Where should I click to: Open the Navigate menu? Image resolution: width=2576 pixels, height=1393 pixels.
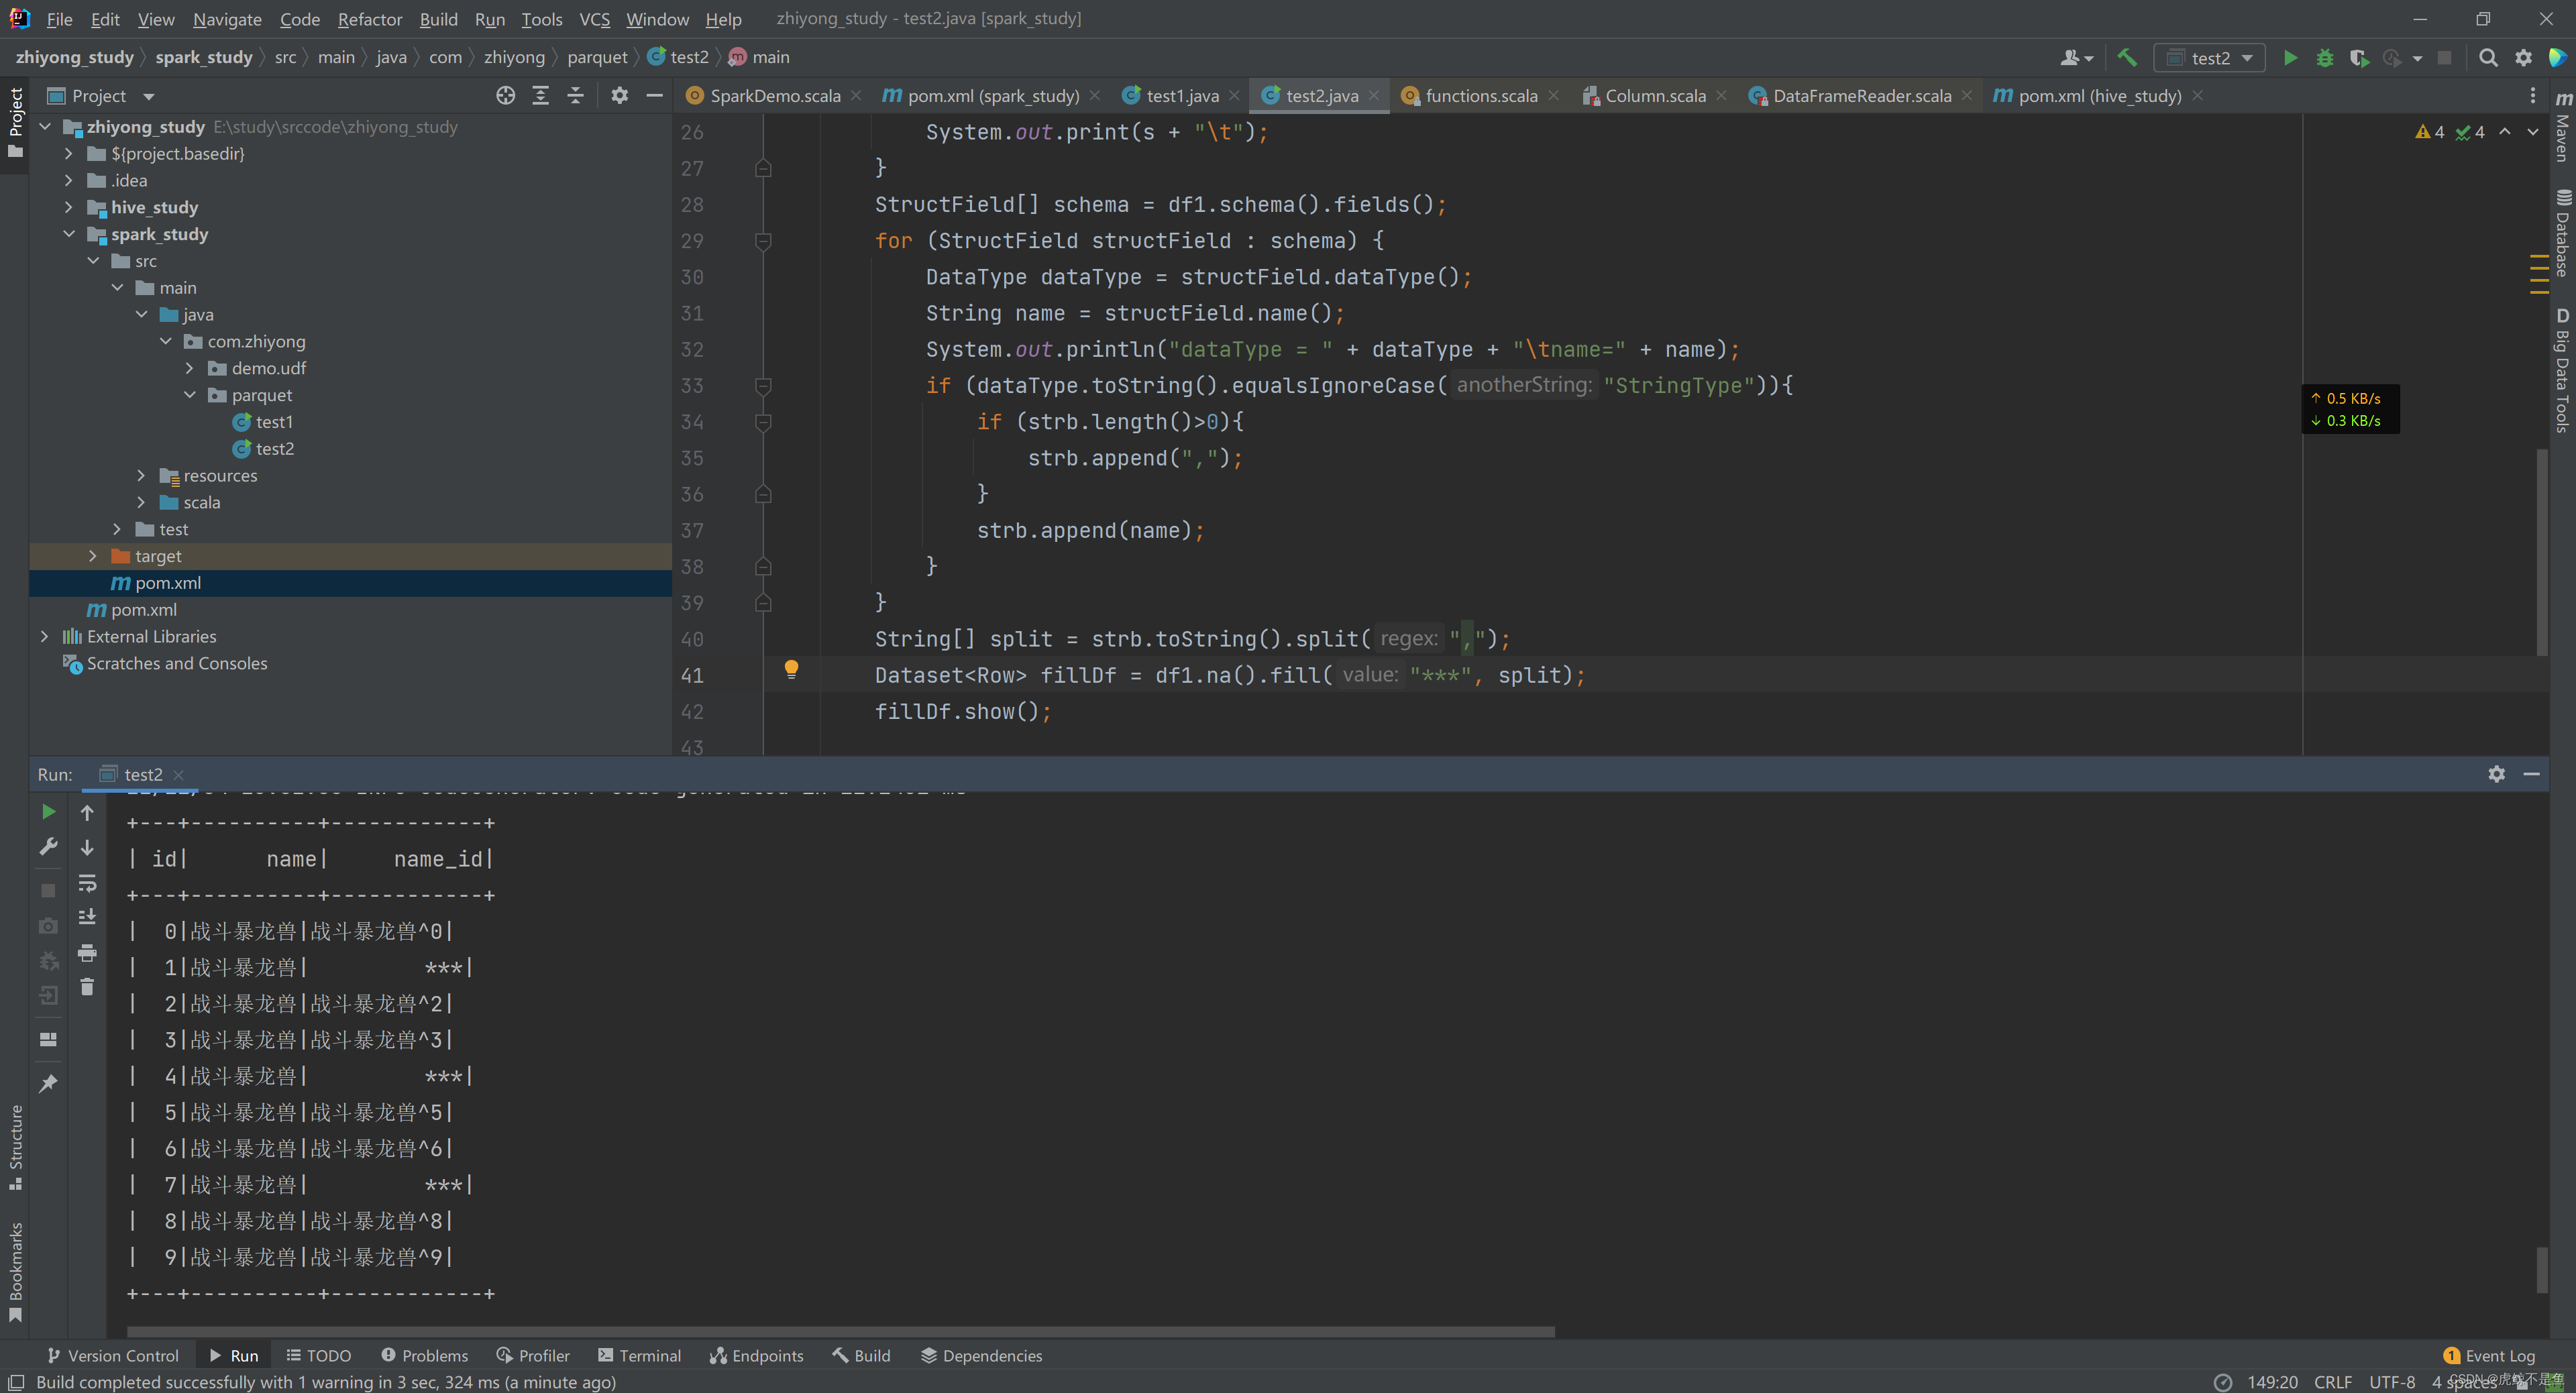point(227,19)
